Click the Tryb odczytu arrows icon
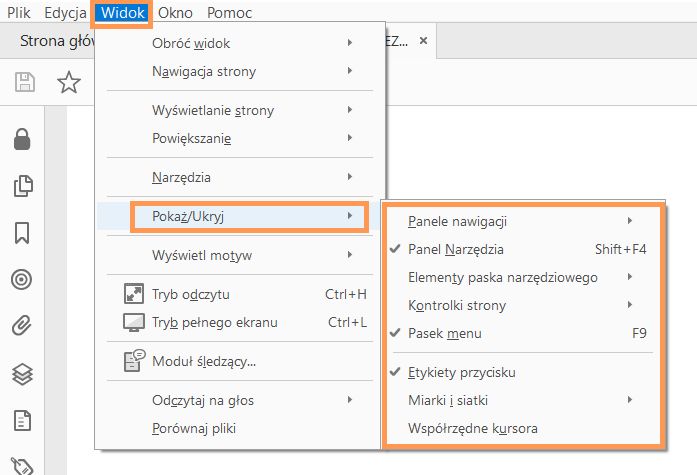The image size is (697, 475). (x=134, y=294)
